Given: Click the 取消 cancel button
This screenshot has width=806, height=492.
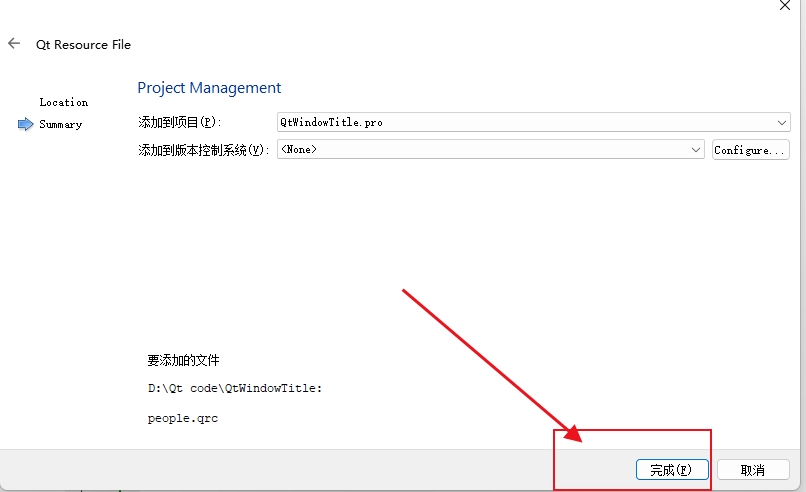Looking at the screenshot, I should coord(753,469).
